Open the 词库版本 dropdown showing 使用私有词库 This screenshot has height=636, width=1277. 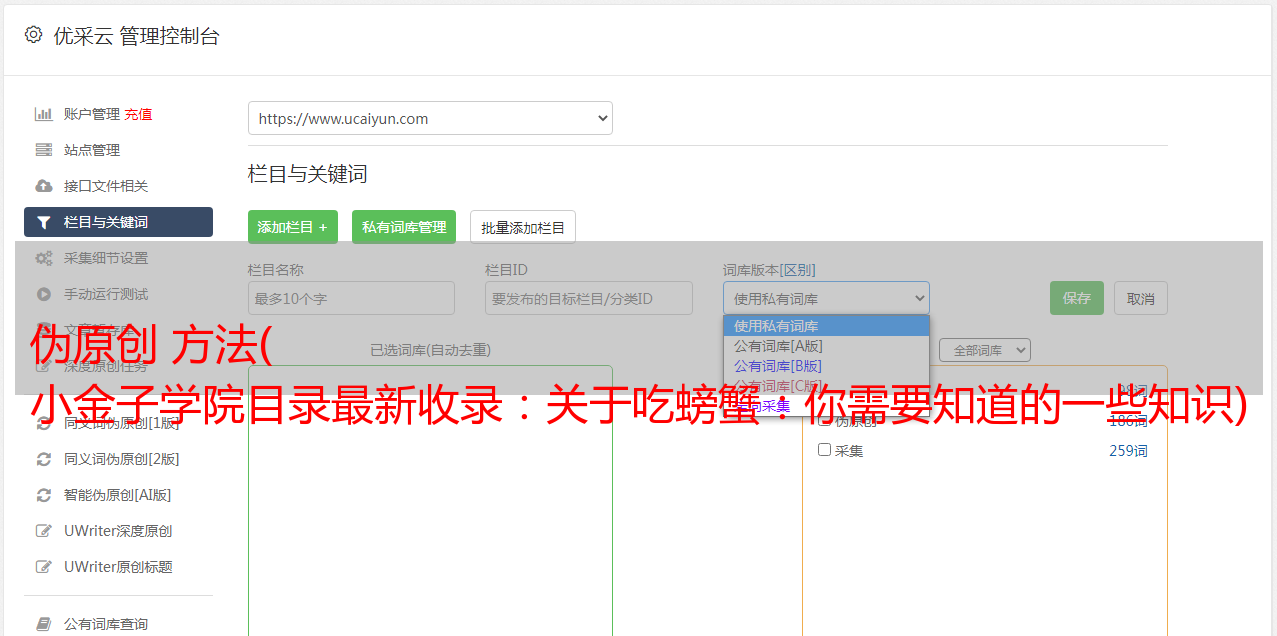826,298
